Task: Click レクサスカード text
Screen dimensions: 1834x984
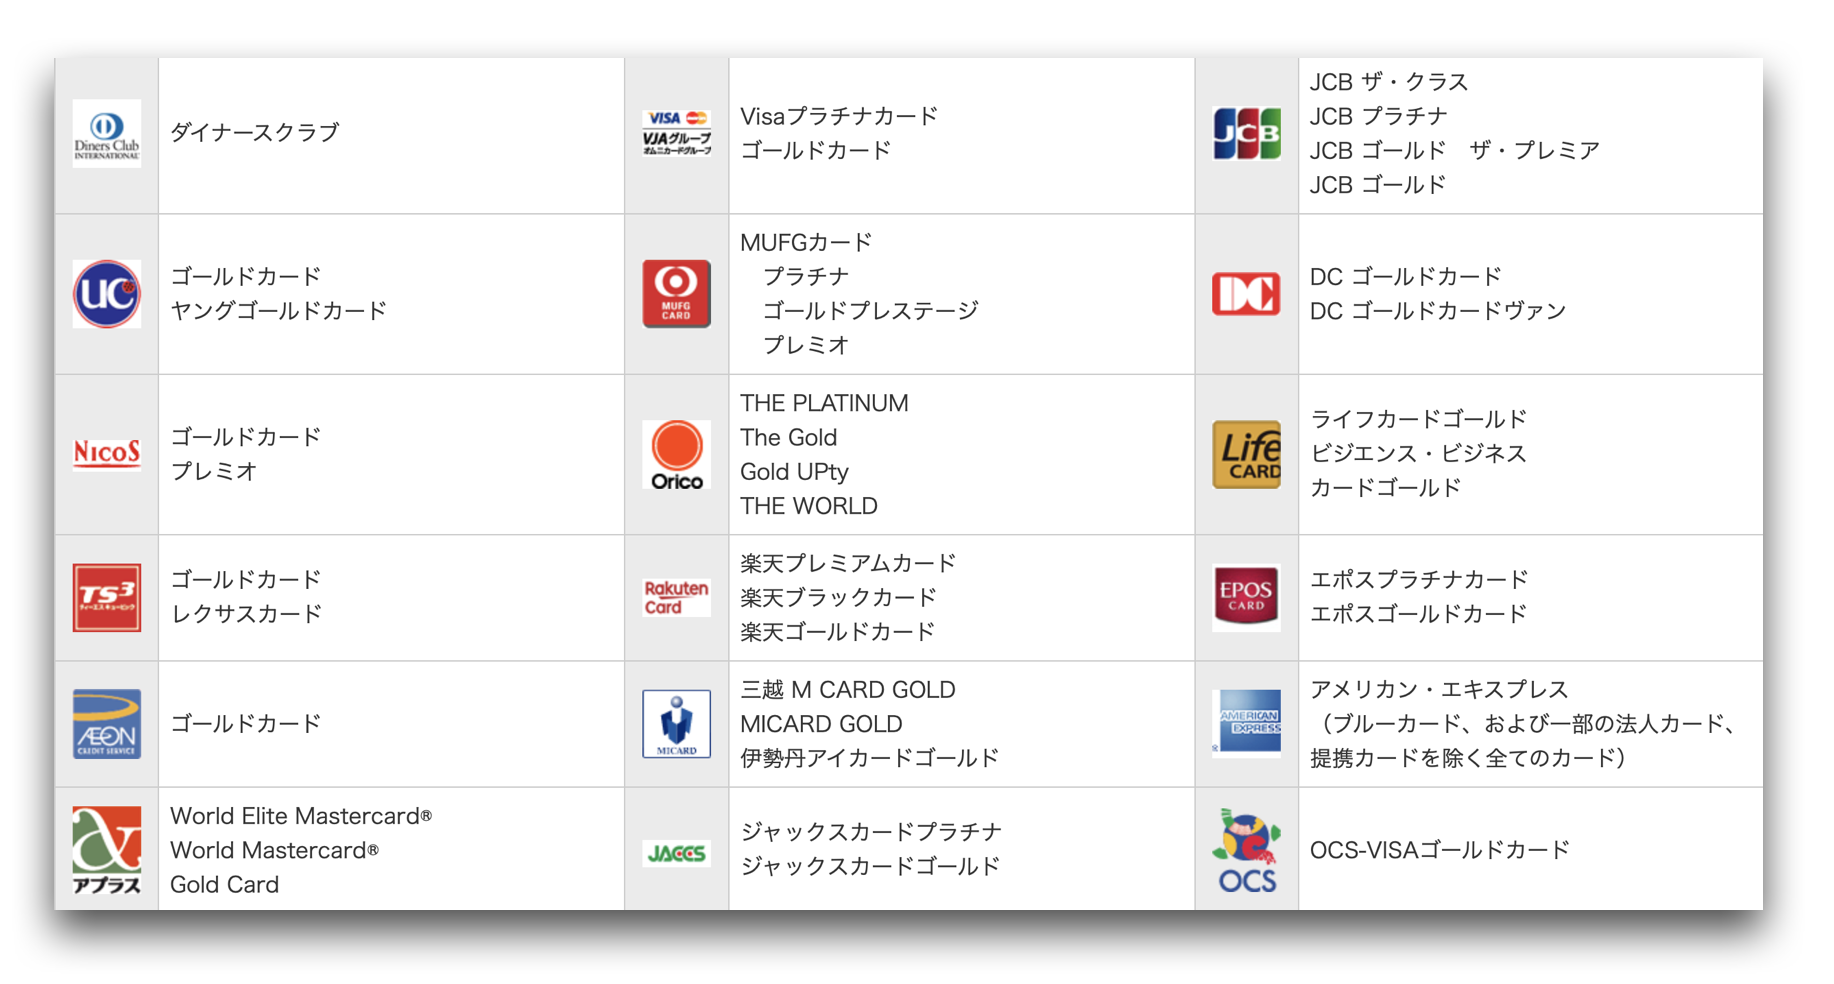Action: pyautogui.click(x=246, y=614)
